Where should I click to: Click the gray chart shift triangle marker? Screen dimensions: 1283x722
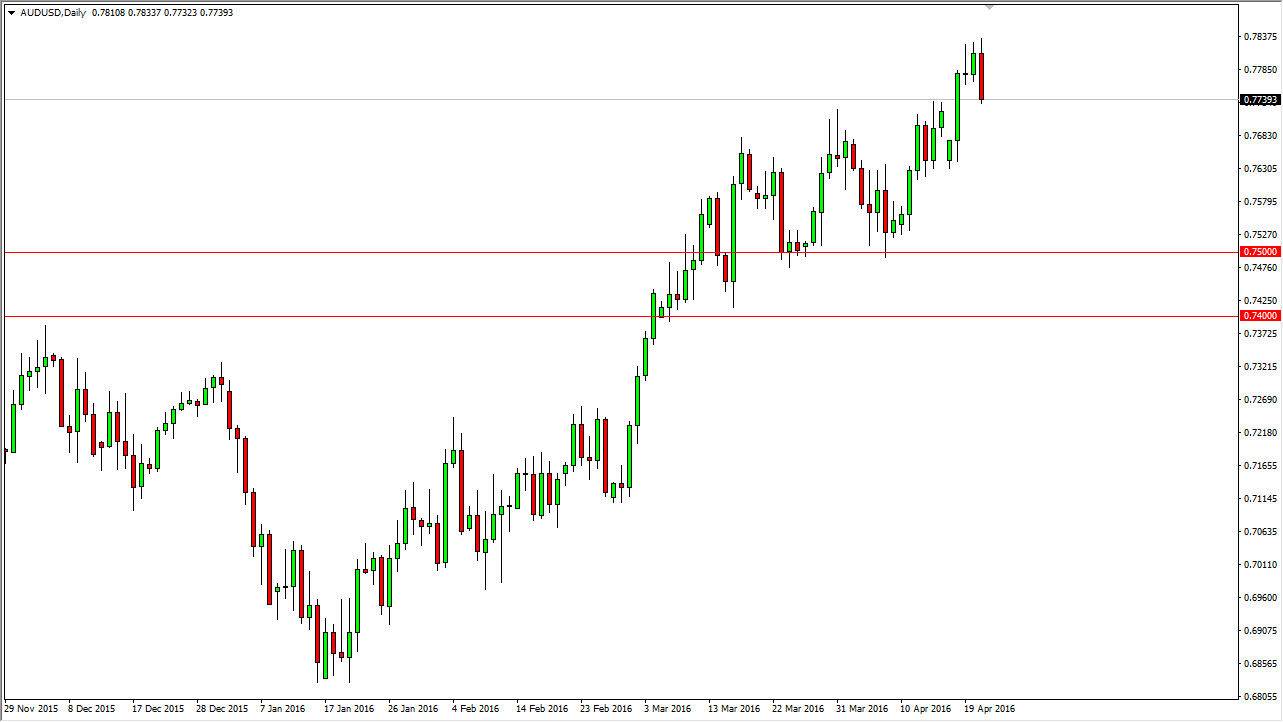pos(991,7)
